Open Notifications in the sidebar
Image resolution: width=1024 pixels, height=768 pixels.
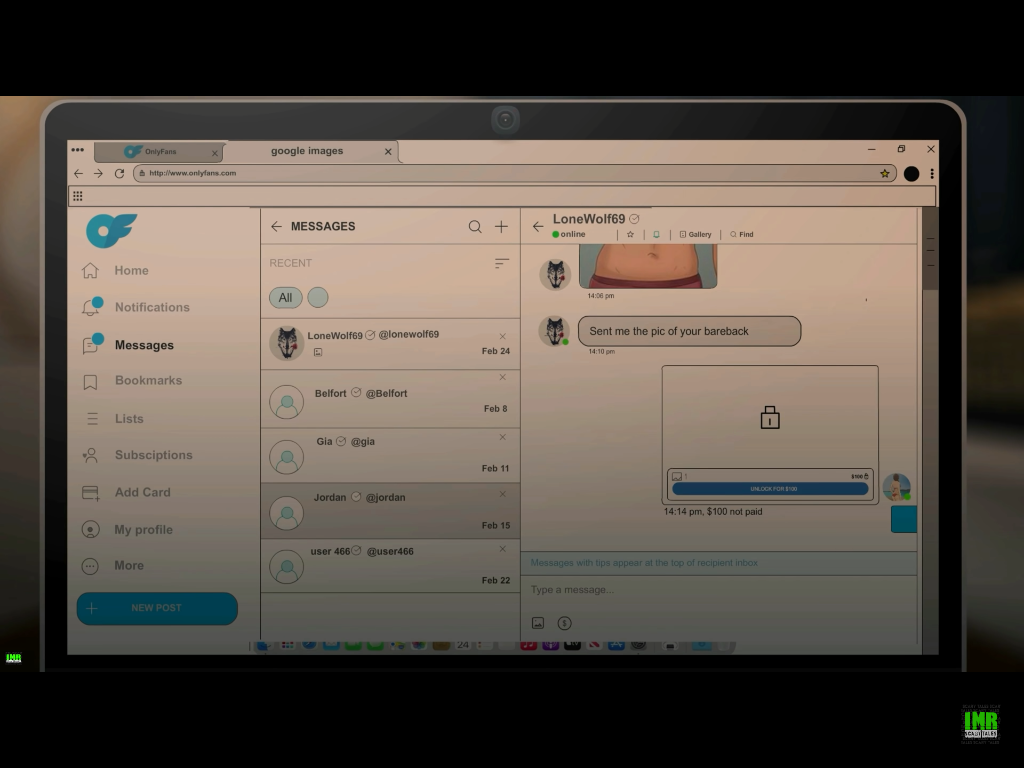click(136, 307)
